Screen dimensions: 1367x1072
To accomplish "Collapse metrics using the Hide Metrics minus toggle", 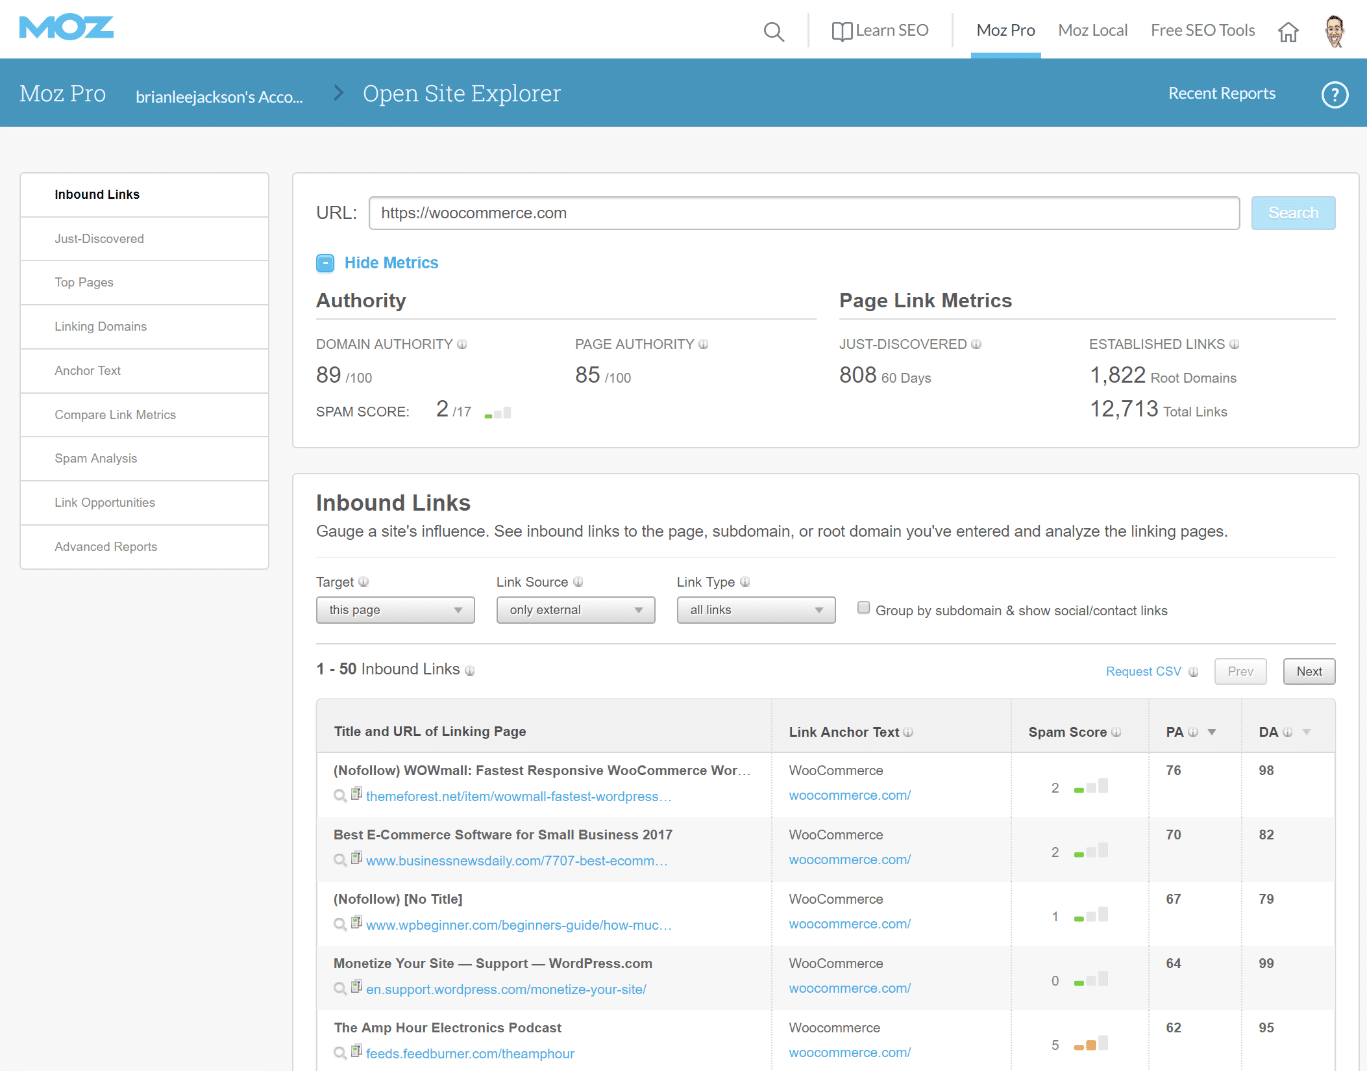I will tap(325, 262).
